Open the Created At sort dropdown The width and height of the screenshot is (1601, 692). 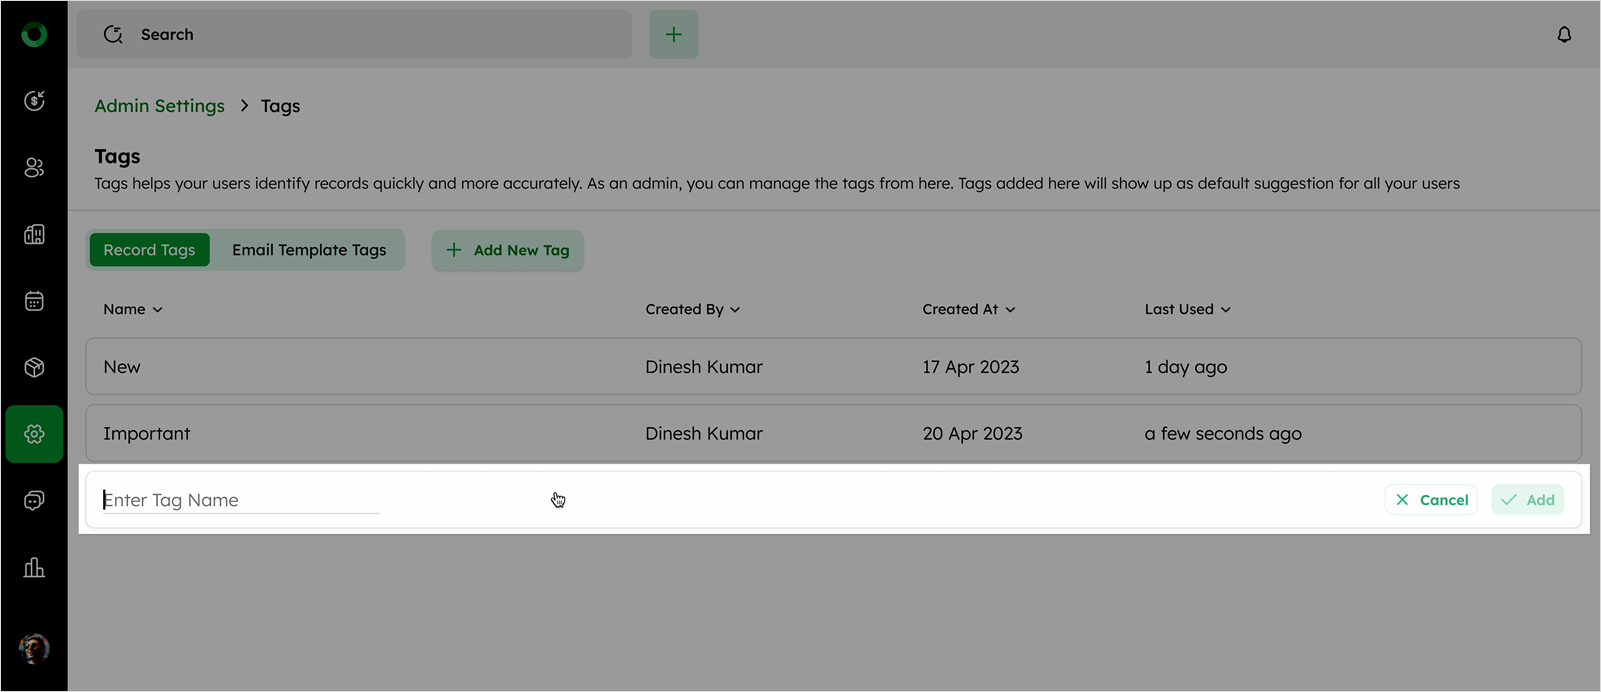coord(969,310)
